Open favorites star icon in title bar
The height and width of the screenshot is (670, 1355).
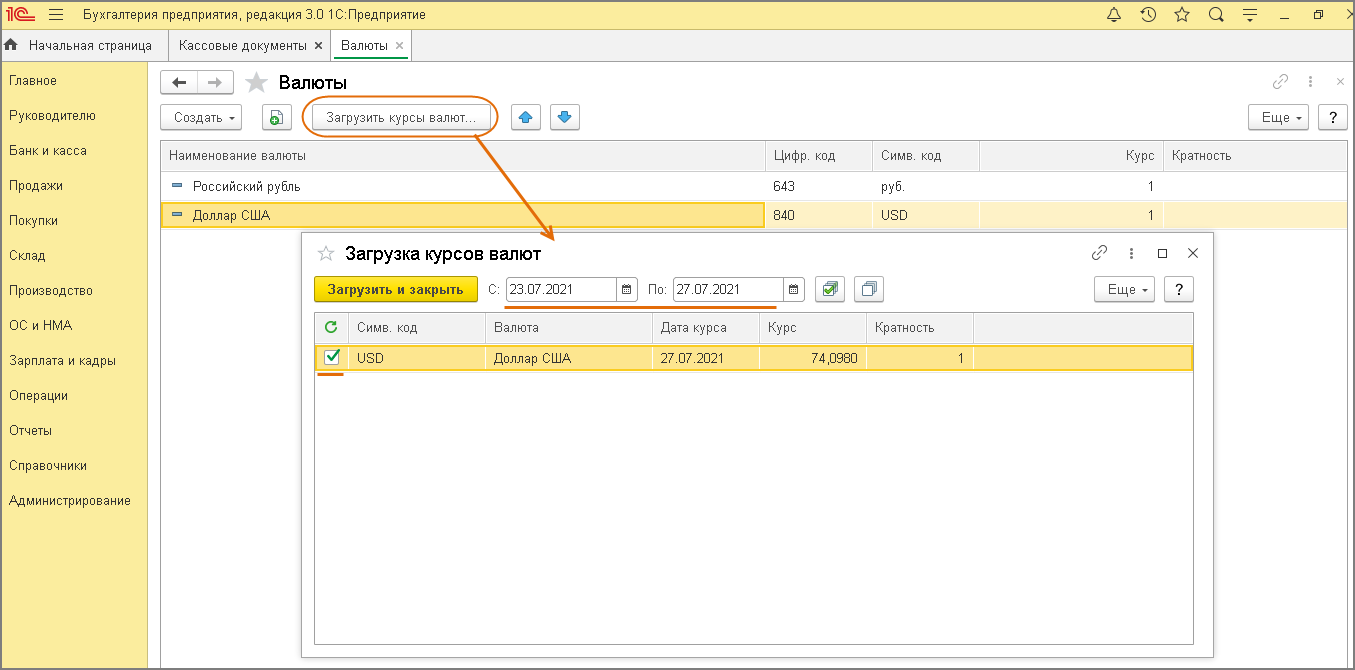[x=1182, y=15]
